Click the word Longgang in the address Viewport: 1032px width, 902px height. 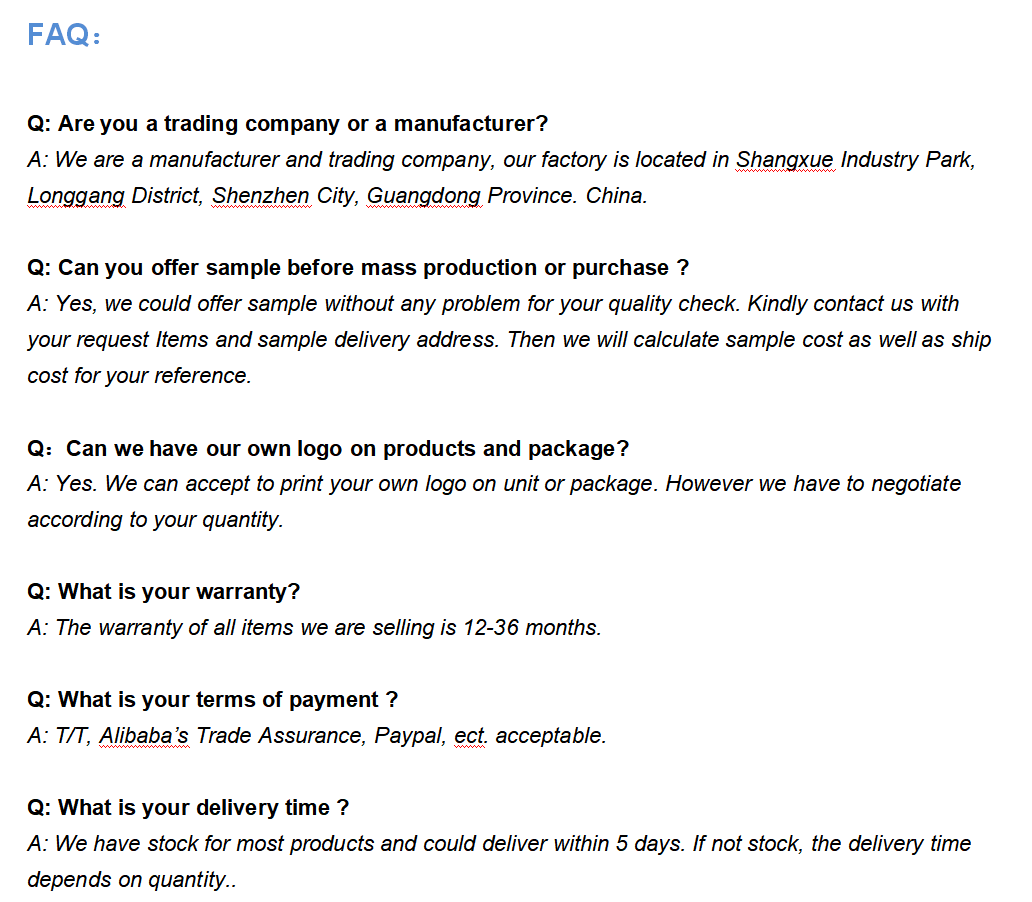pyautogui.click(x=76, y=196)
